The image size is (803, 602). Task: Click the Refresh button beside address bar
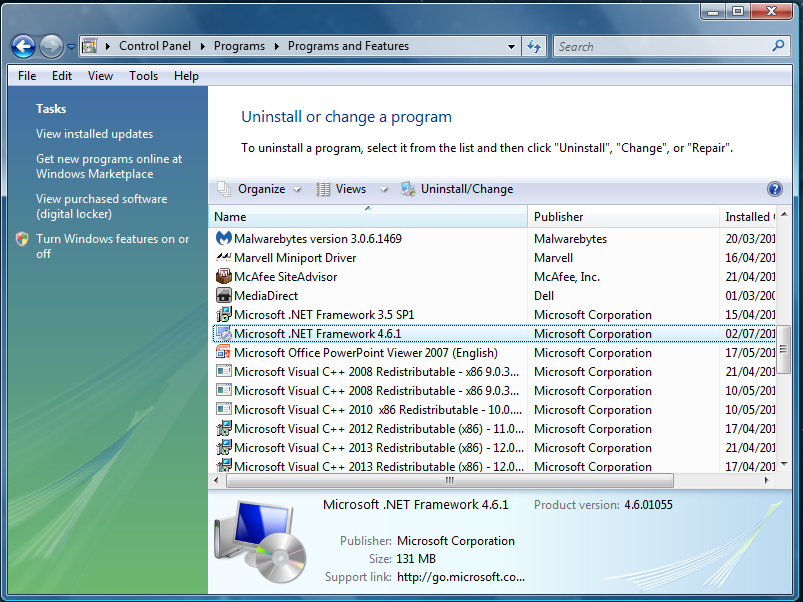(x=534, y=47)
